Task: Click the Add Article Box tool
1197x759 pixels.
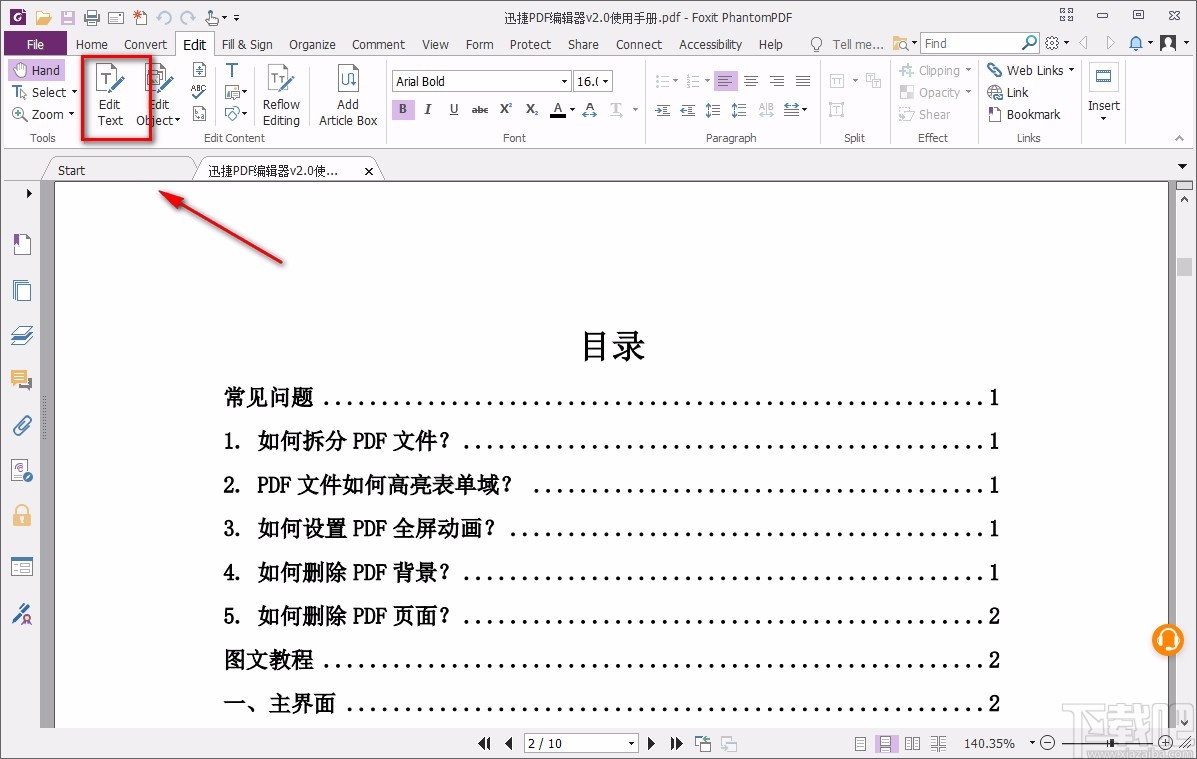Action: tap(347, 95)
